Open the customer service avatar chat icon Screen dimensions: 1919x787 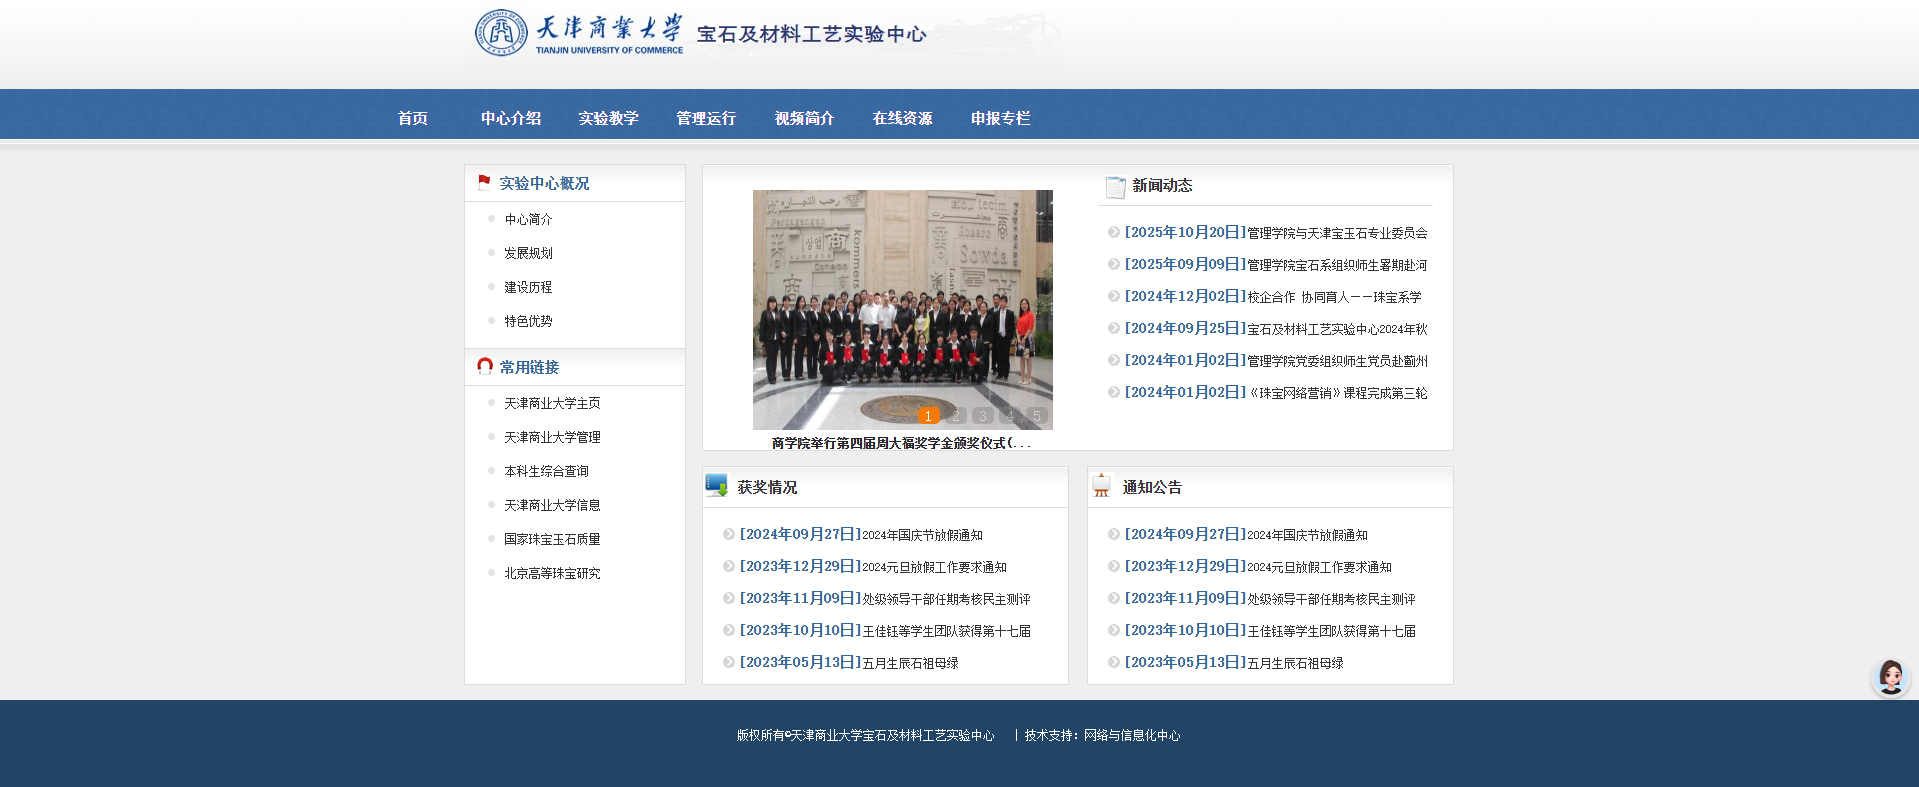(x=1890, y=677)
